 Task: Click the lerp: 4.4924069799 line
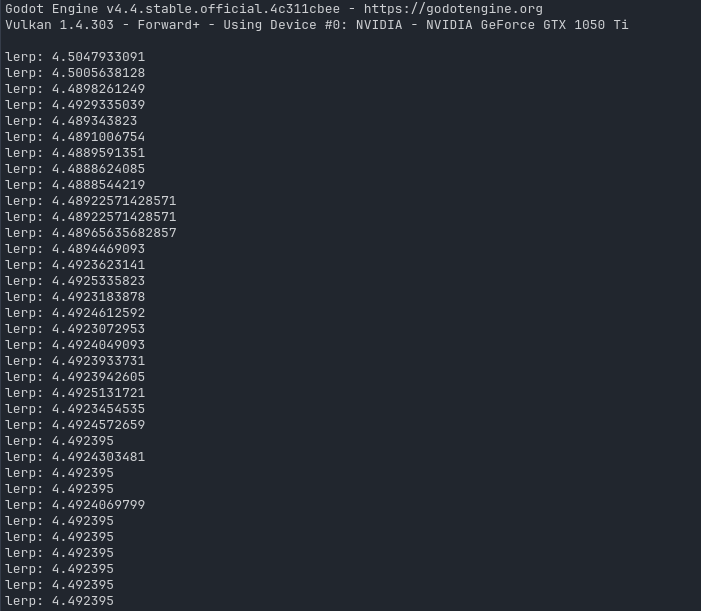point(75,505)
